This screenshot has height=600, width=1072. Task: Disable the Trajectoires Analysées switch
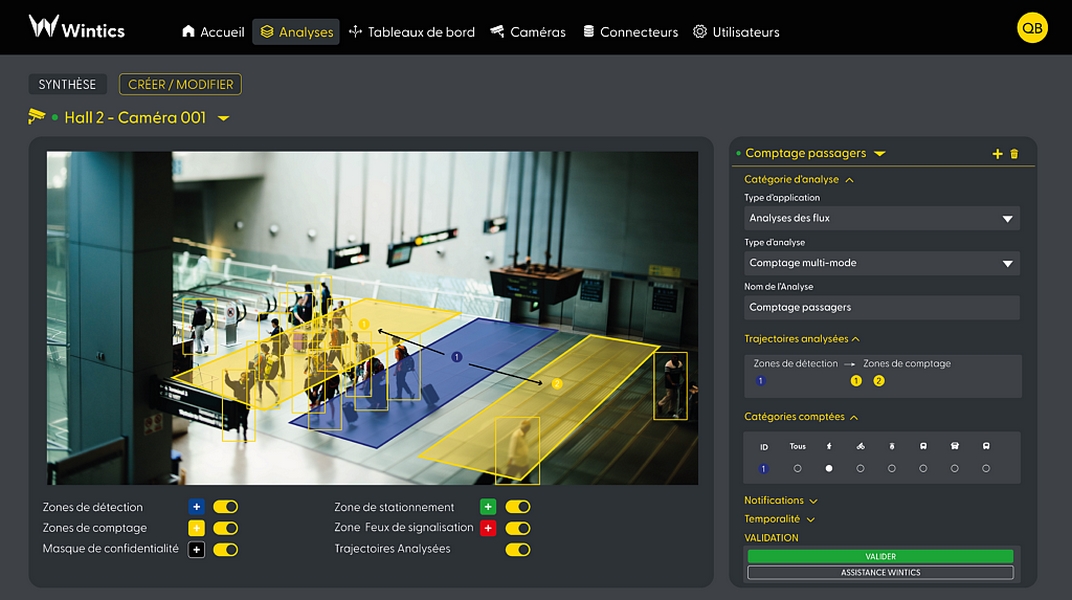coord(518,549)
